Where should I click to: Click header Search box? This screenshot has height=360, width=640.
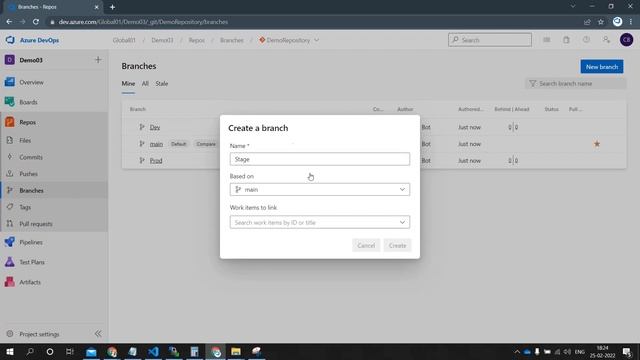click(490, 40)
